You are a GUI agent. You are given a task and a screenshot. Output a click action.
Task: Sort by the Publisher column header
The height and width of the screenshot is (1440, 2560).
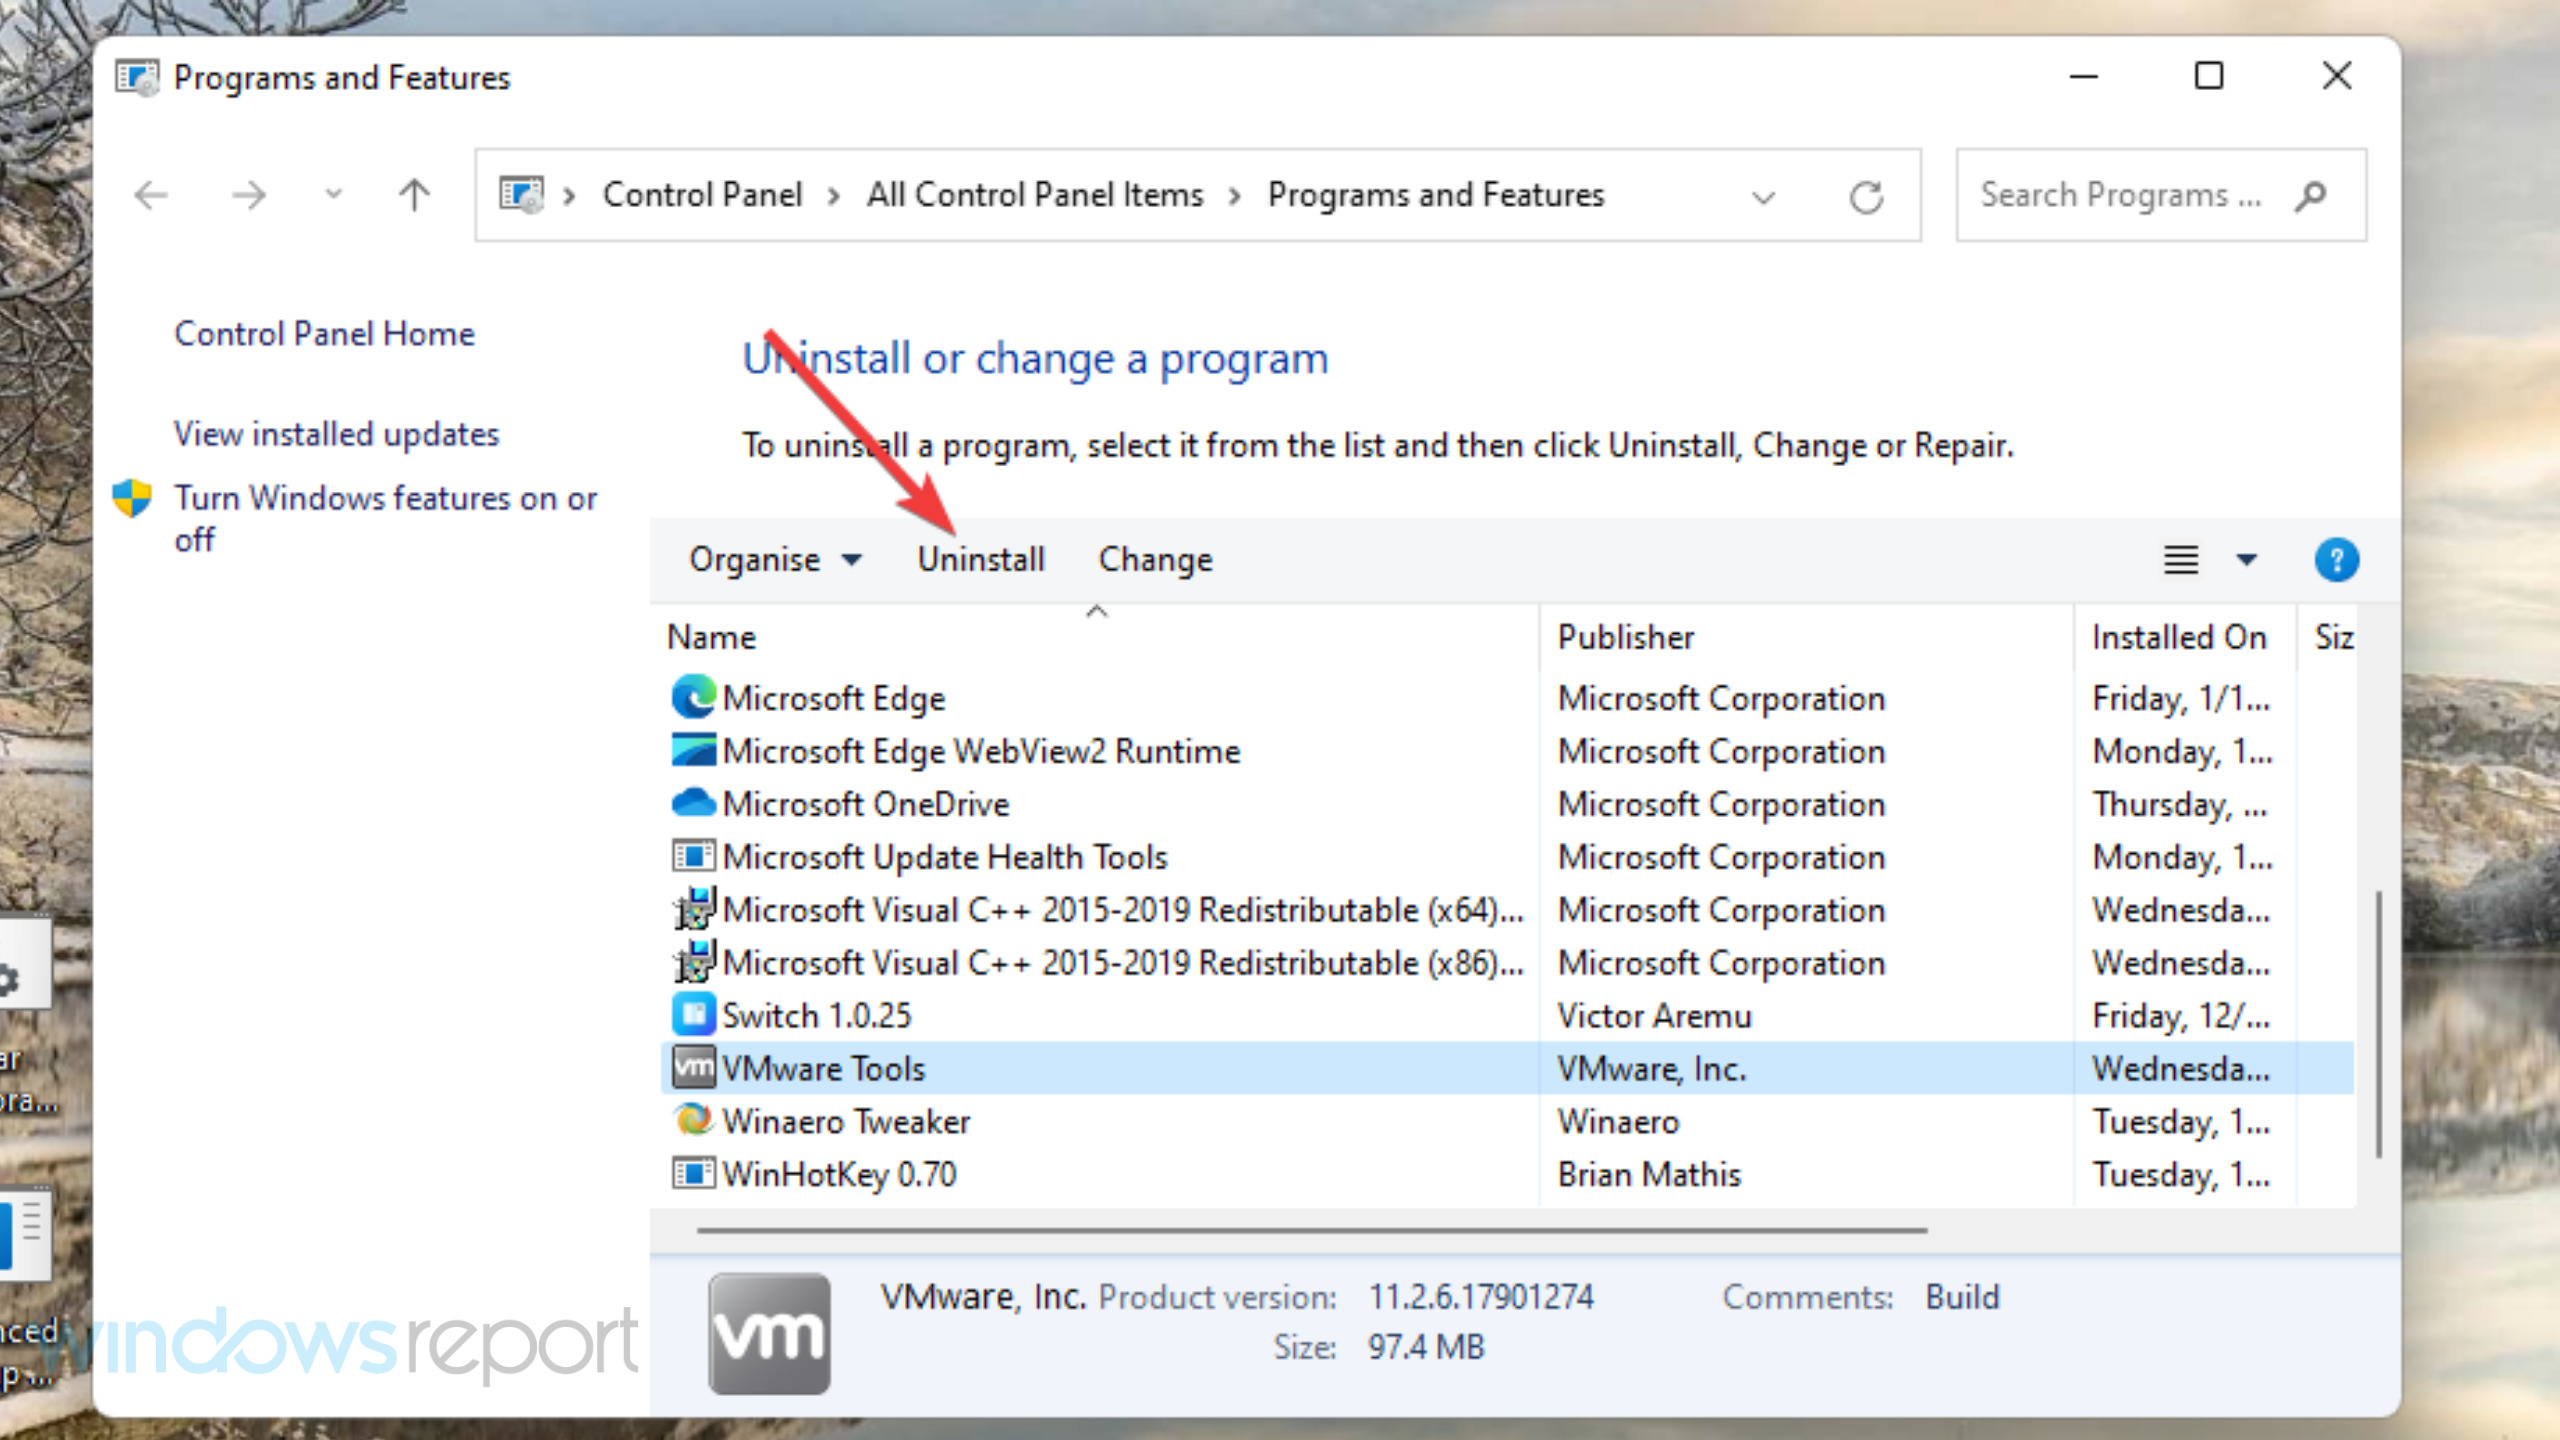pyautogui.click(x=1806, y=637)
